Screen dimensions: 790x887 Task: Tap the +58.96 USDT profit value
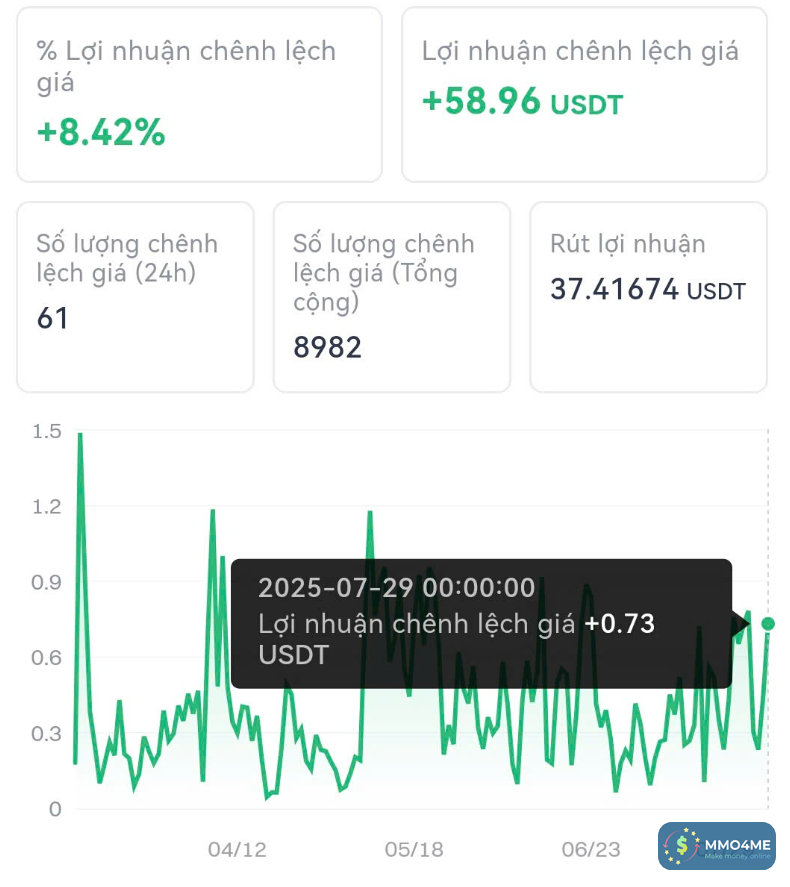(x=522, y=101)
